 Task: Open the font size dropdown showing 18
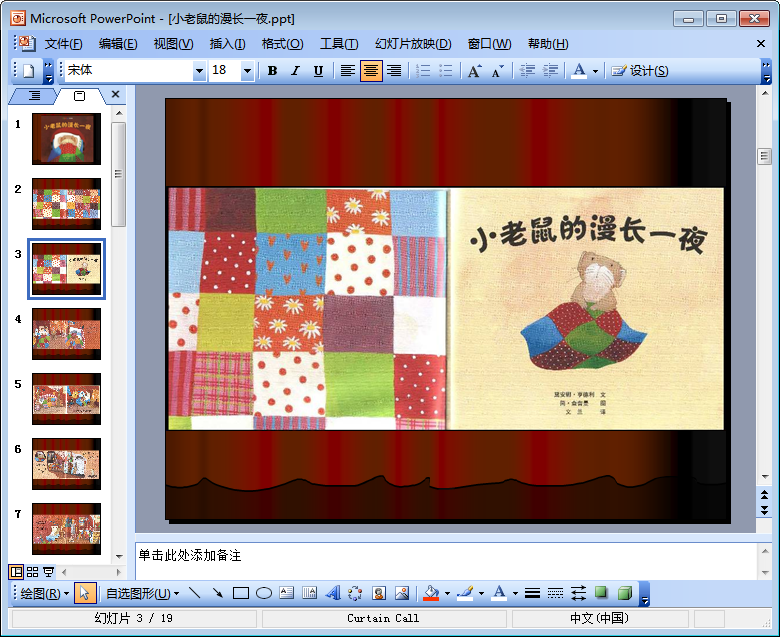[x=247, y=71]
